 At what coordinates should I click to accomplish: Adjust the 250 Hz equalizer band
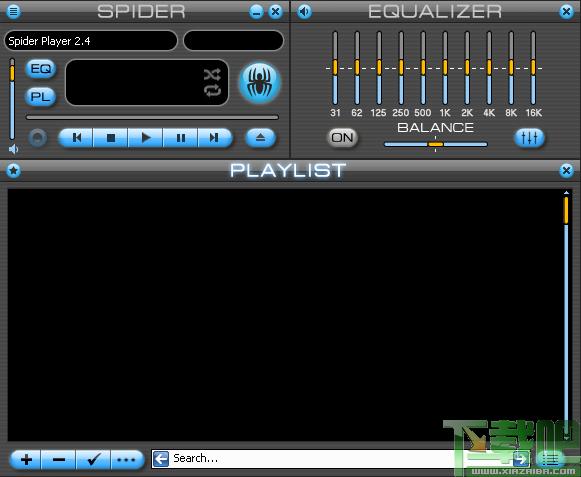point(401,68)
